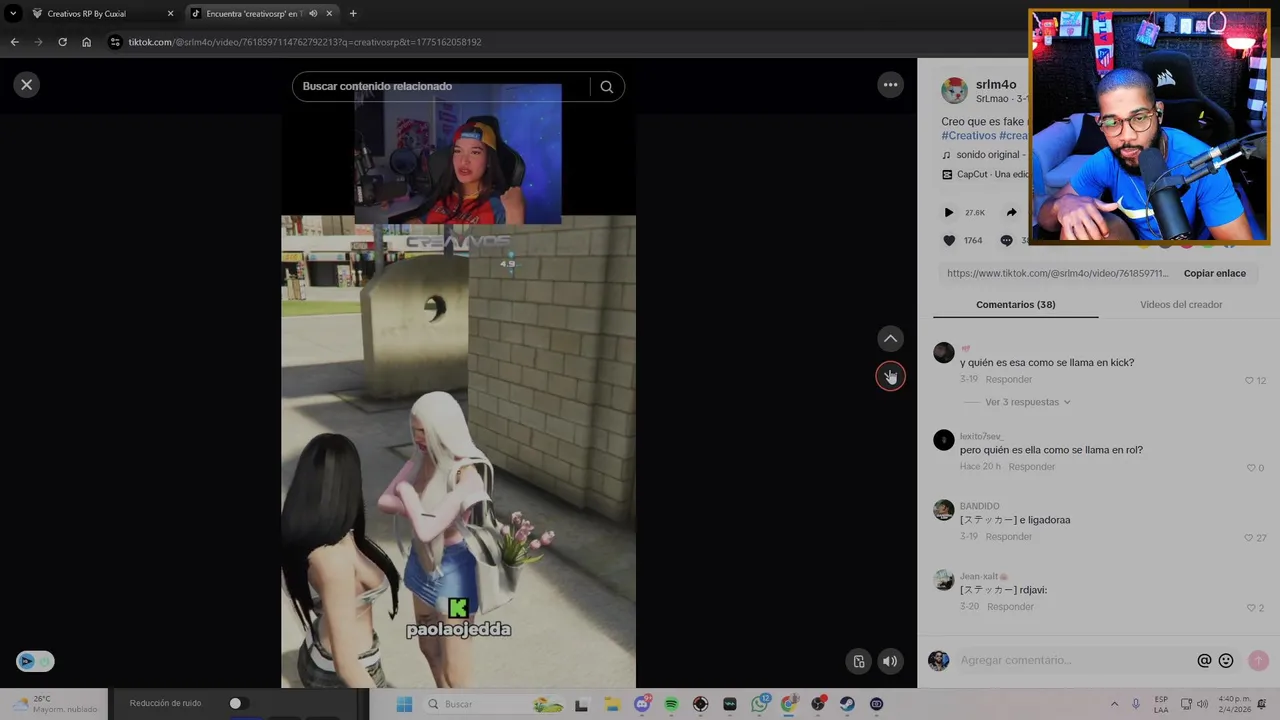Go to next video with down arrow
The height and width of the screenshot is (720, 1280).
(x=890, y=376)
